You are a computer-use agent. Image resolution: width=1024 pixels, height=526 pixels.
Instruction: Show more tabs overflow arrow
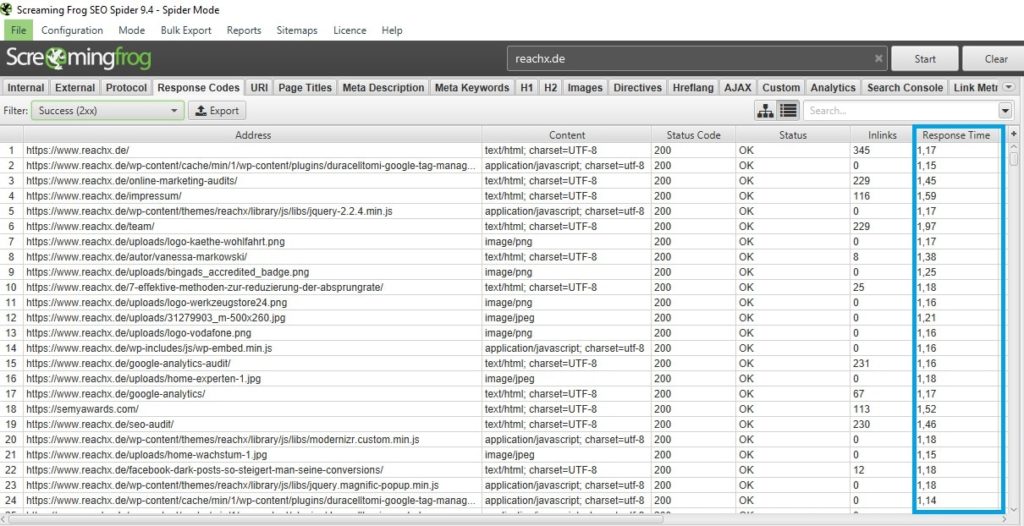1009,87
